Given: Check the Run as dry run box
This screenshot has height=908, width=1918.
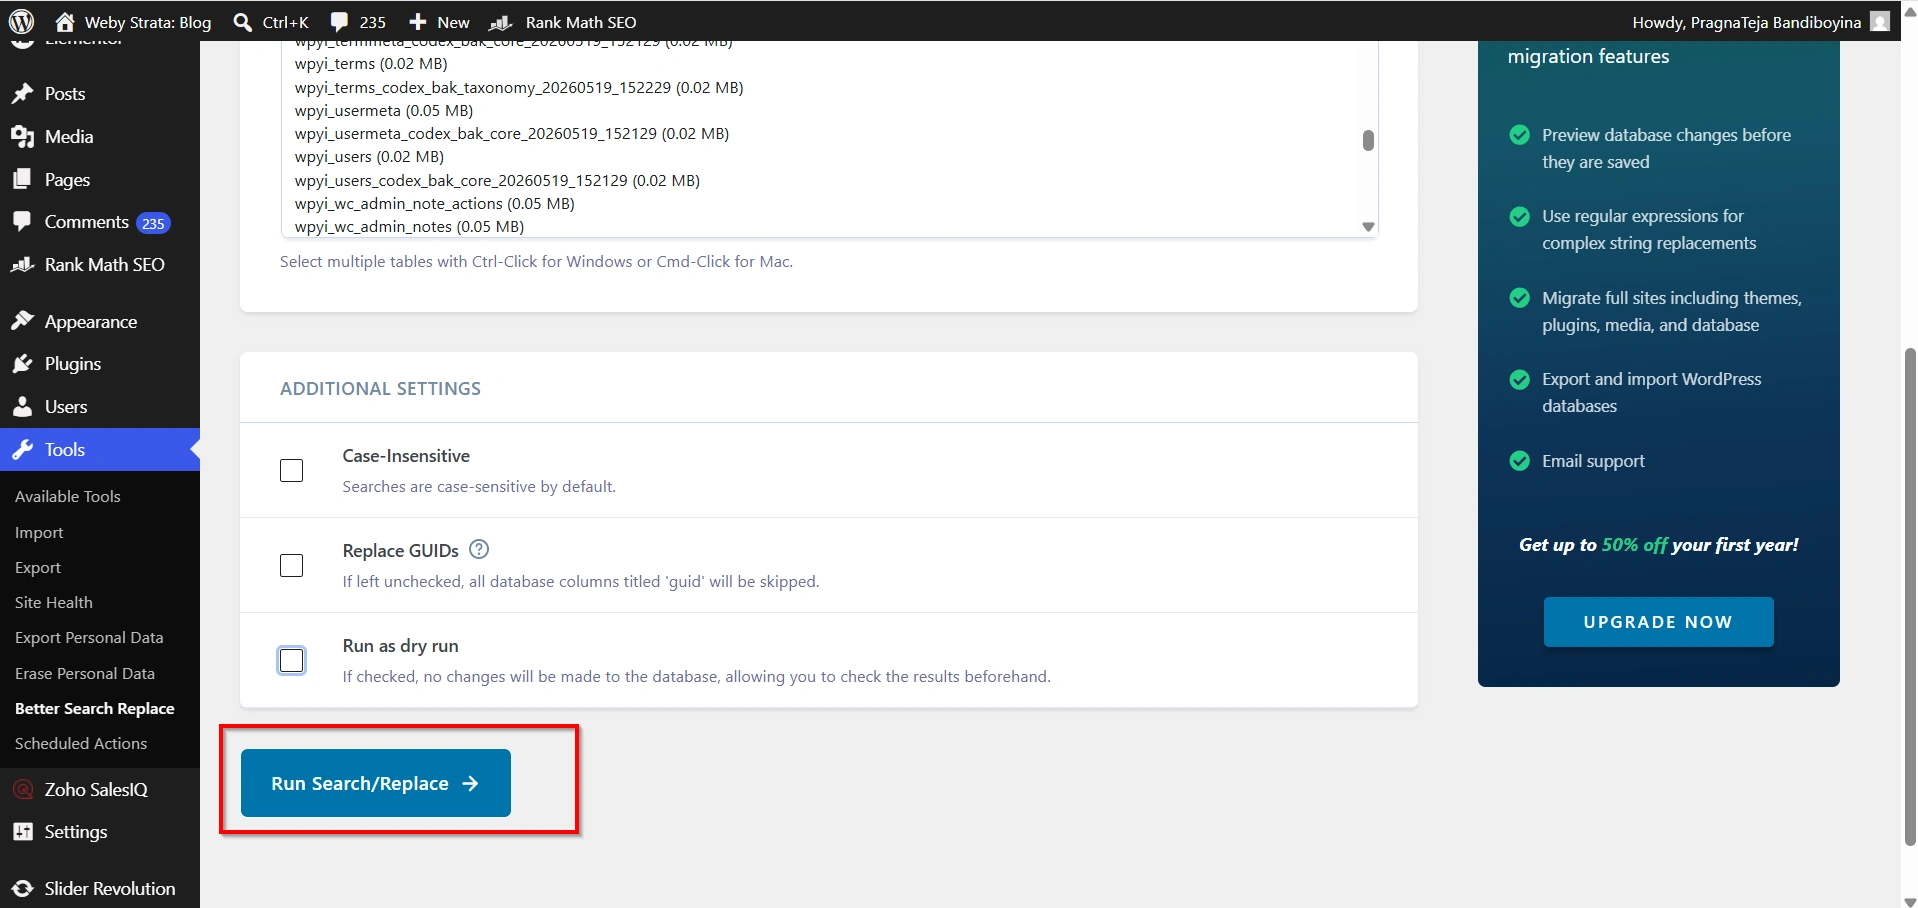Looking at the screenshot, I should 291,660.
